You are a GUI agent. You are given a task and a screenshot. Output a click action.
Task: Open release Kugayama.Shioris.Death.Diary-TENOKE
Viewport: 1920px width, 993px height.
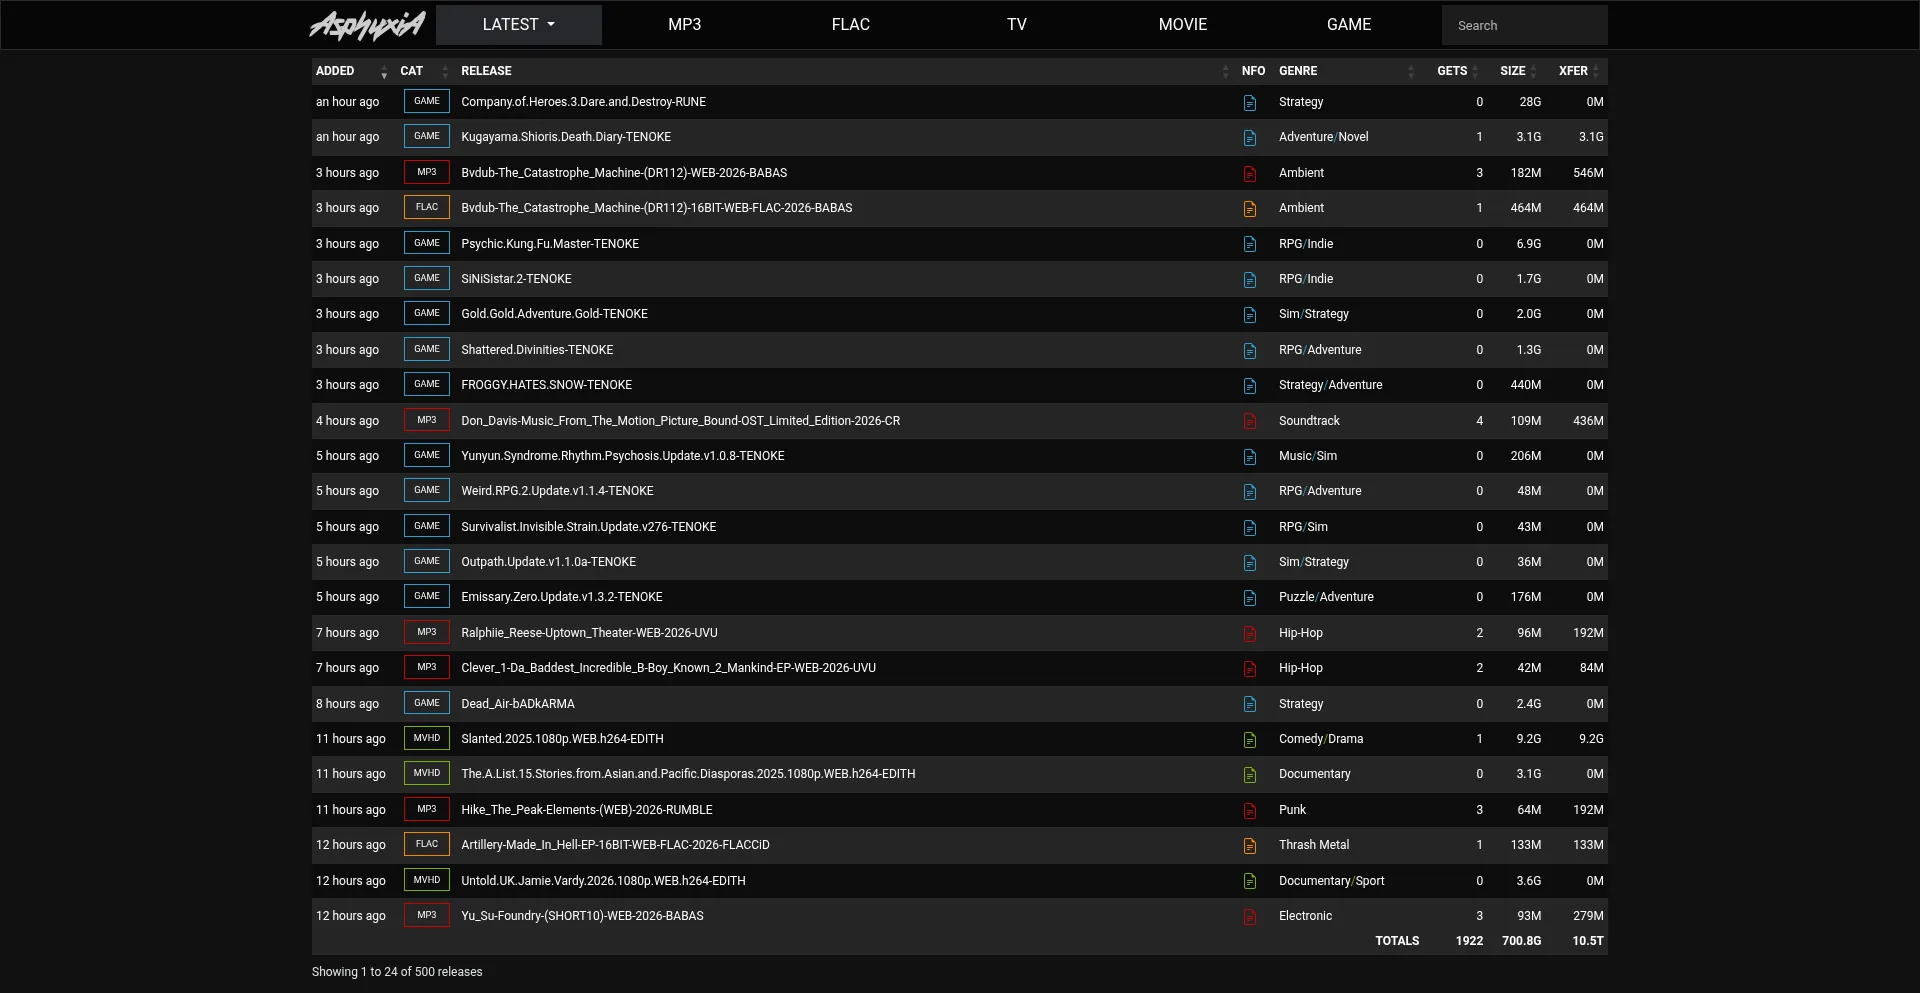click(x=566, y=137)
